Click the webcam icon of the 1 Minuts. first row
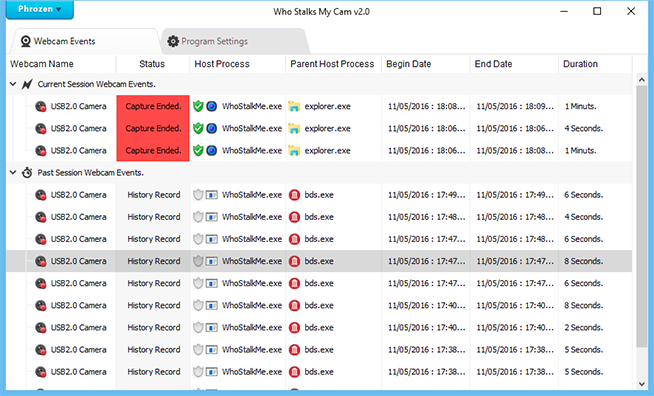The image size is (654, 396). 40,106
